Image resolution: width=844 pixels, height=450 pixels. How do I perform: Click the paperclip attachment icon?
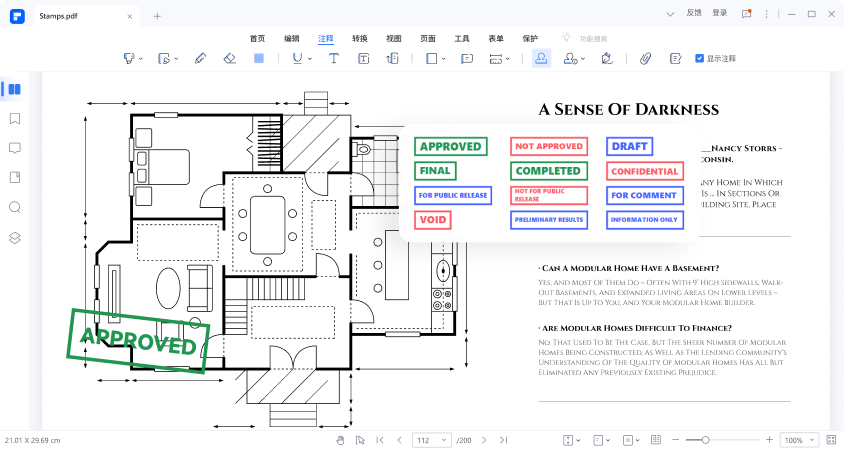[x=646, y=59]
